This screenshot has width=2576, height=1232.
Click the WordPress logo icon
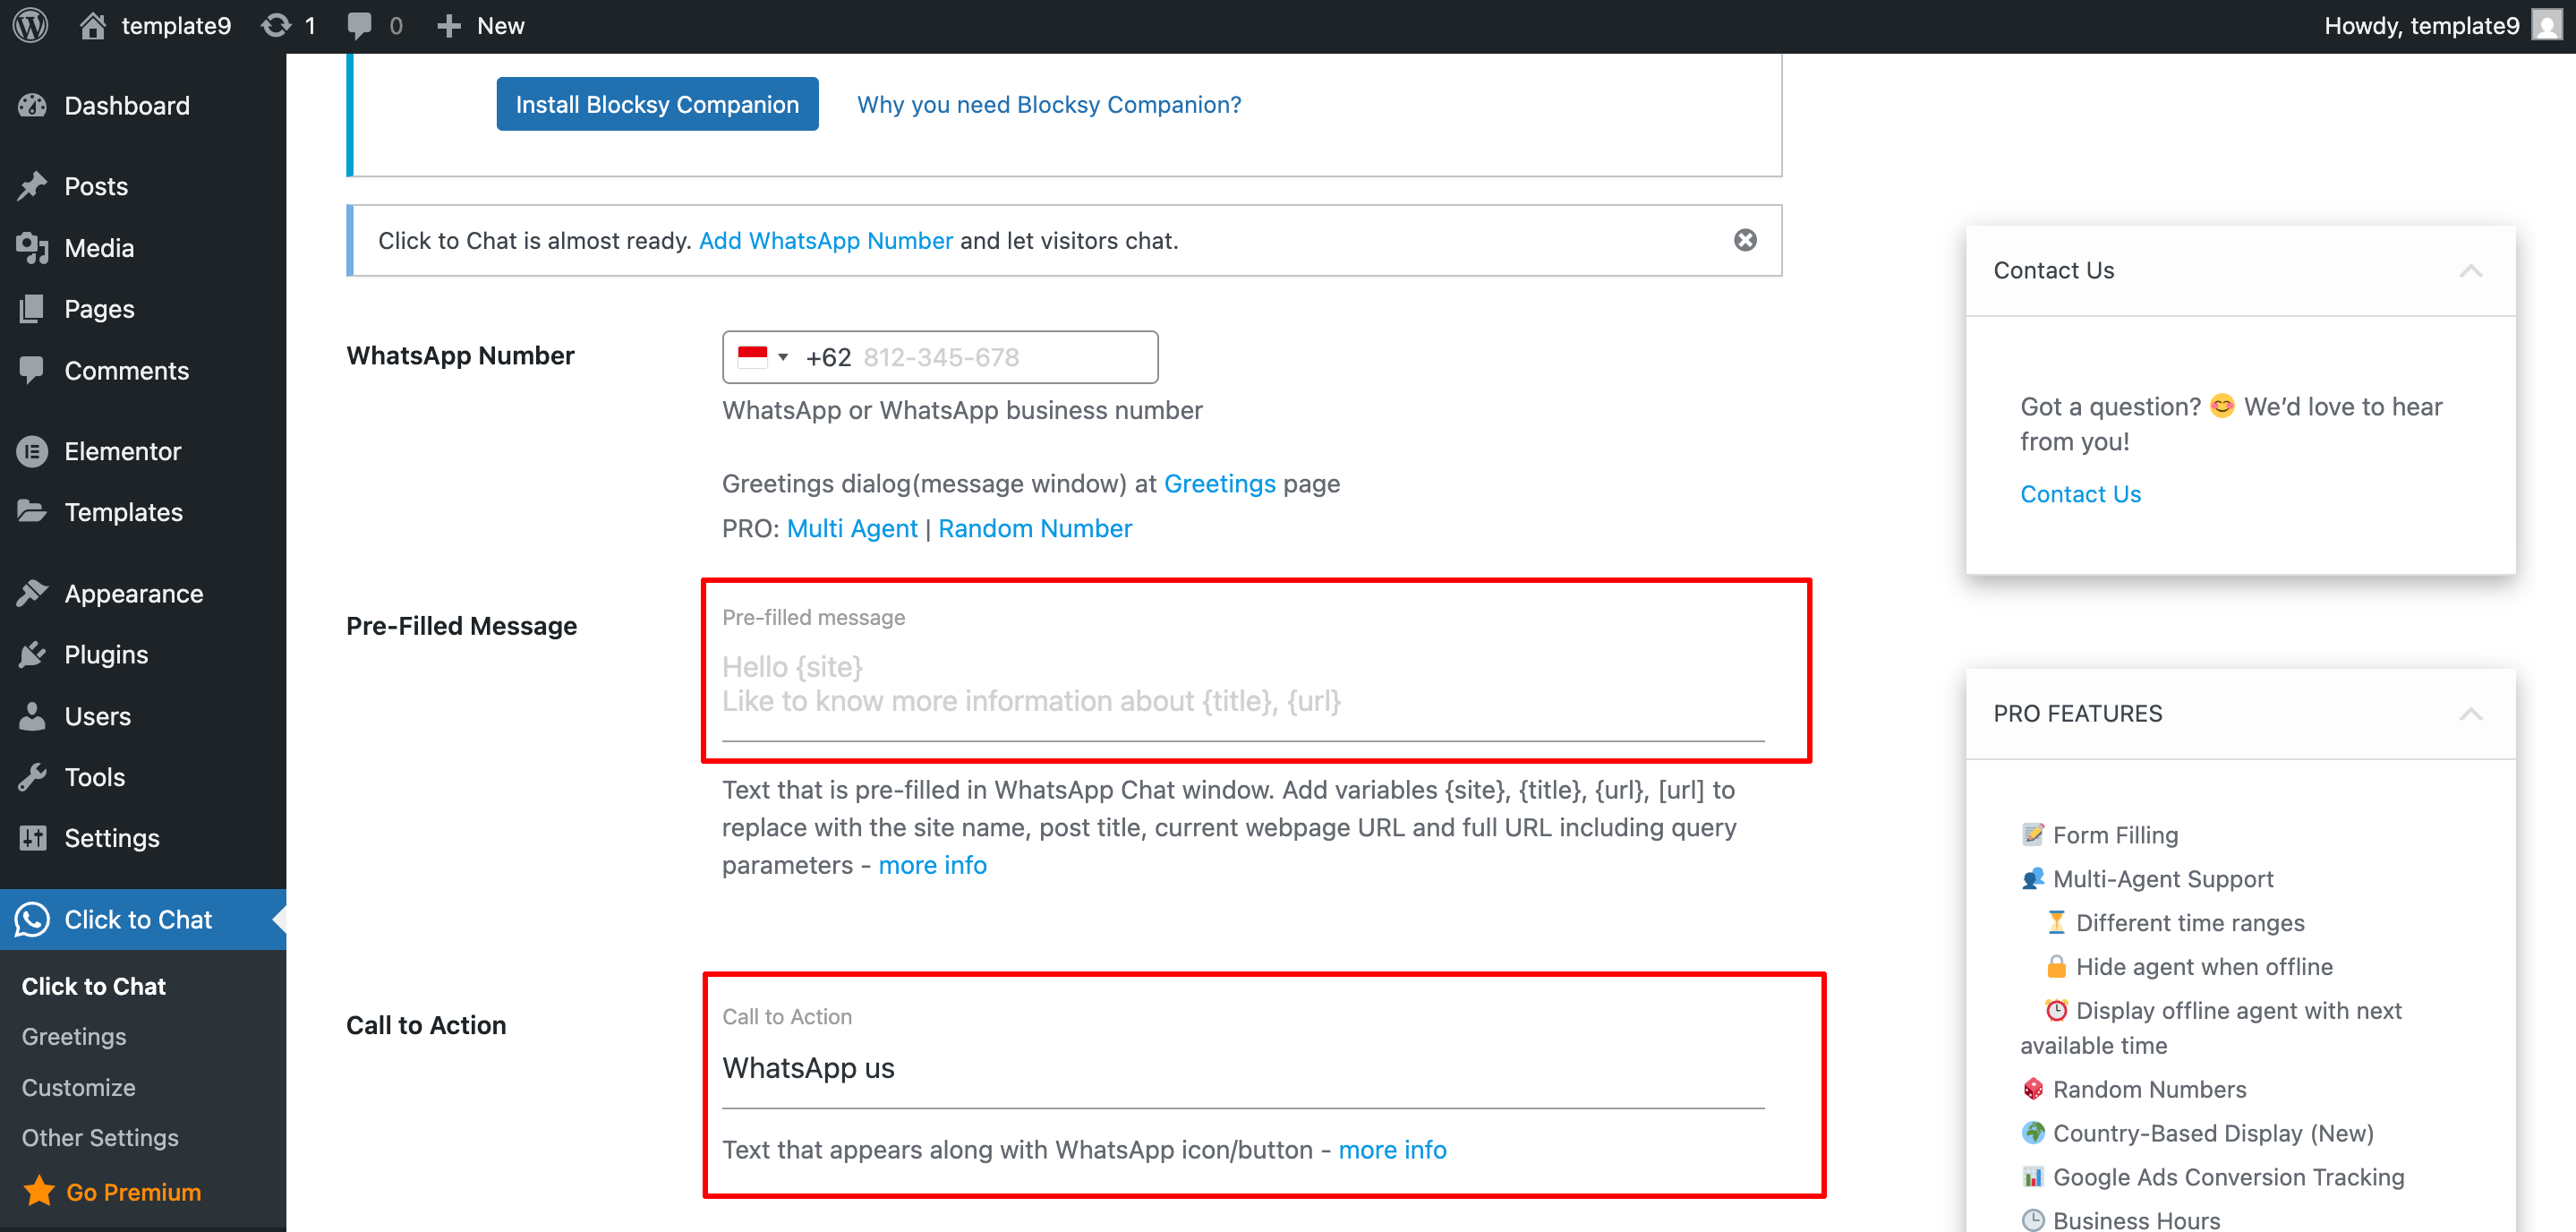(31, 26)
